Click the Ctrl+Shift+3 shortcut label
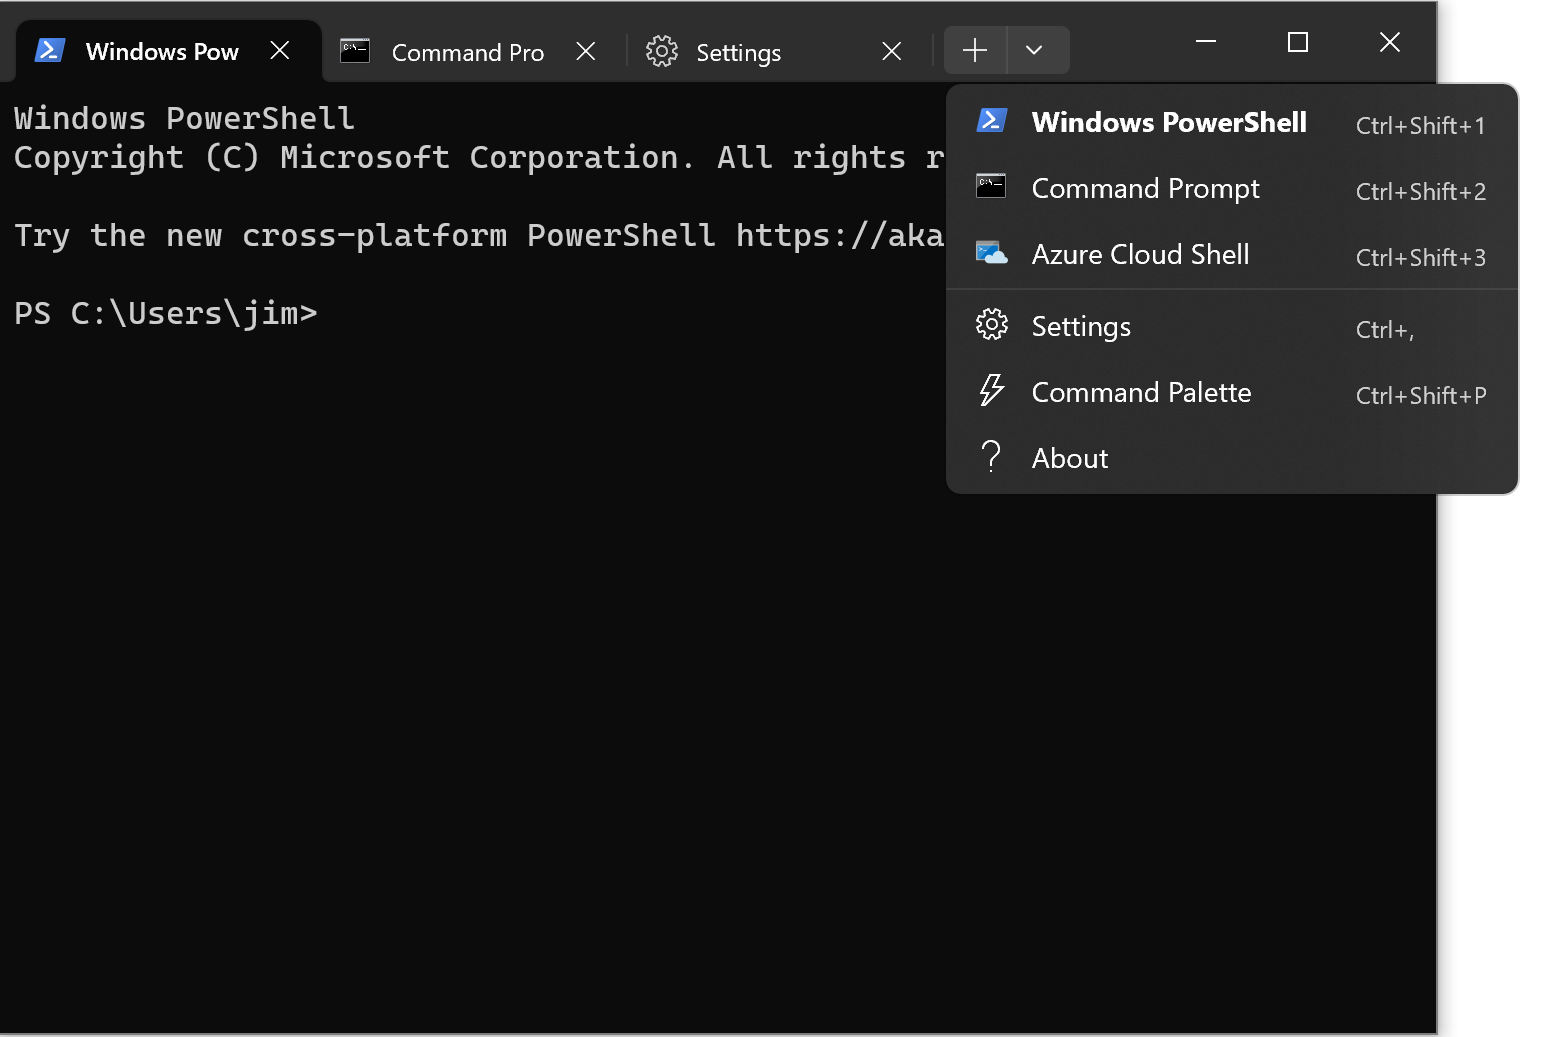1544x1037 pixels. 1420,257
